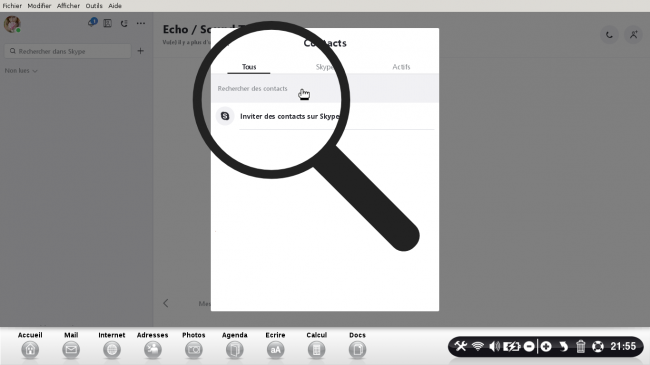This screenshot has width=650, height=365.
Task: Expand the Non lues filter dropdown
Action: click(x=21, y=71)
